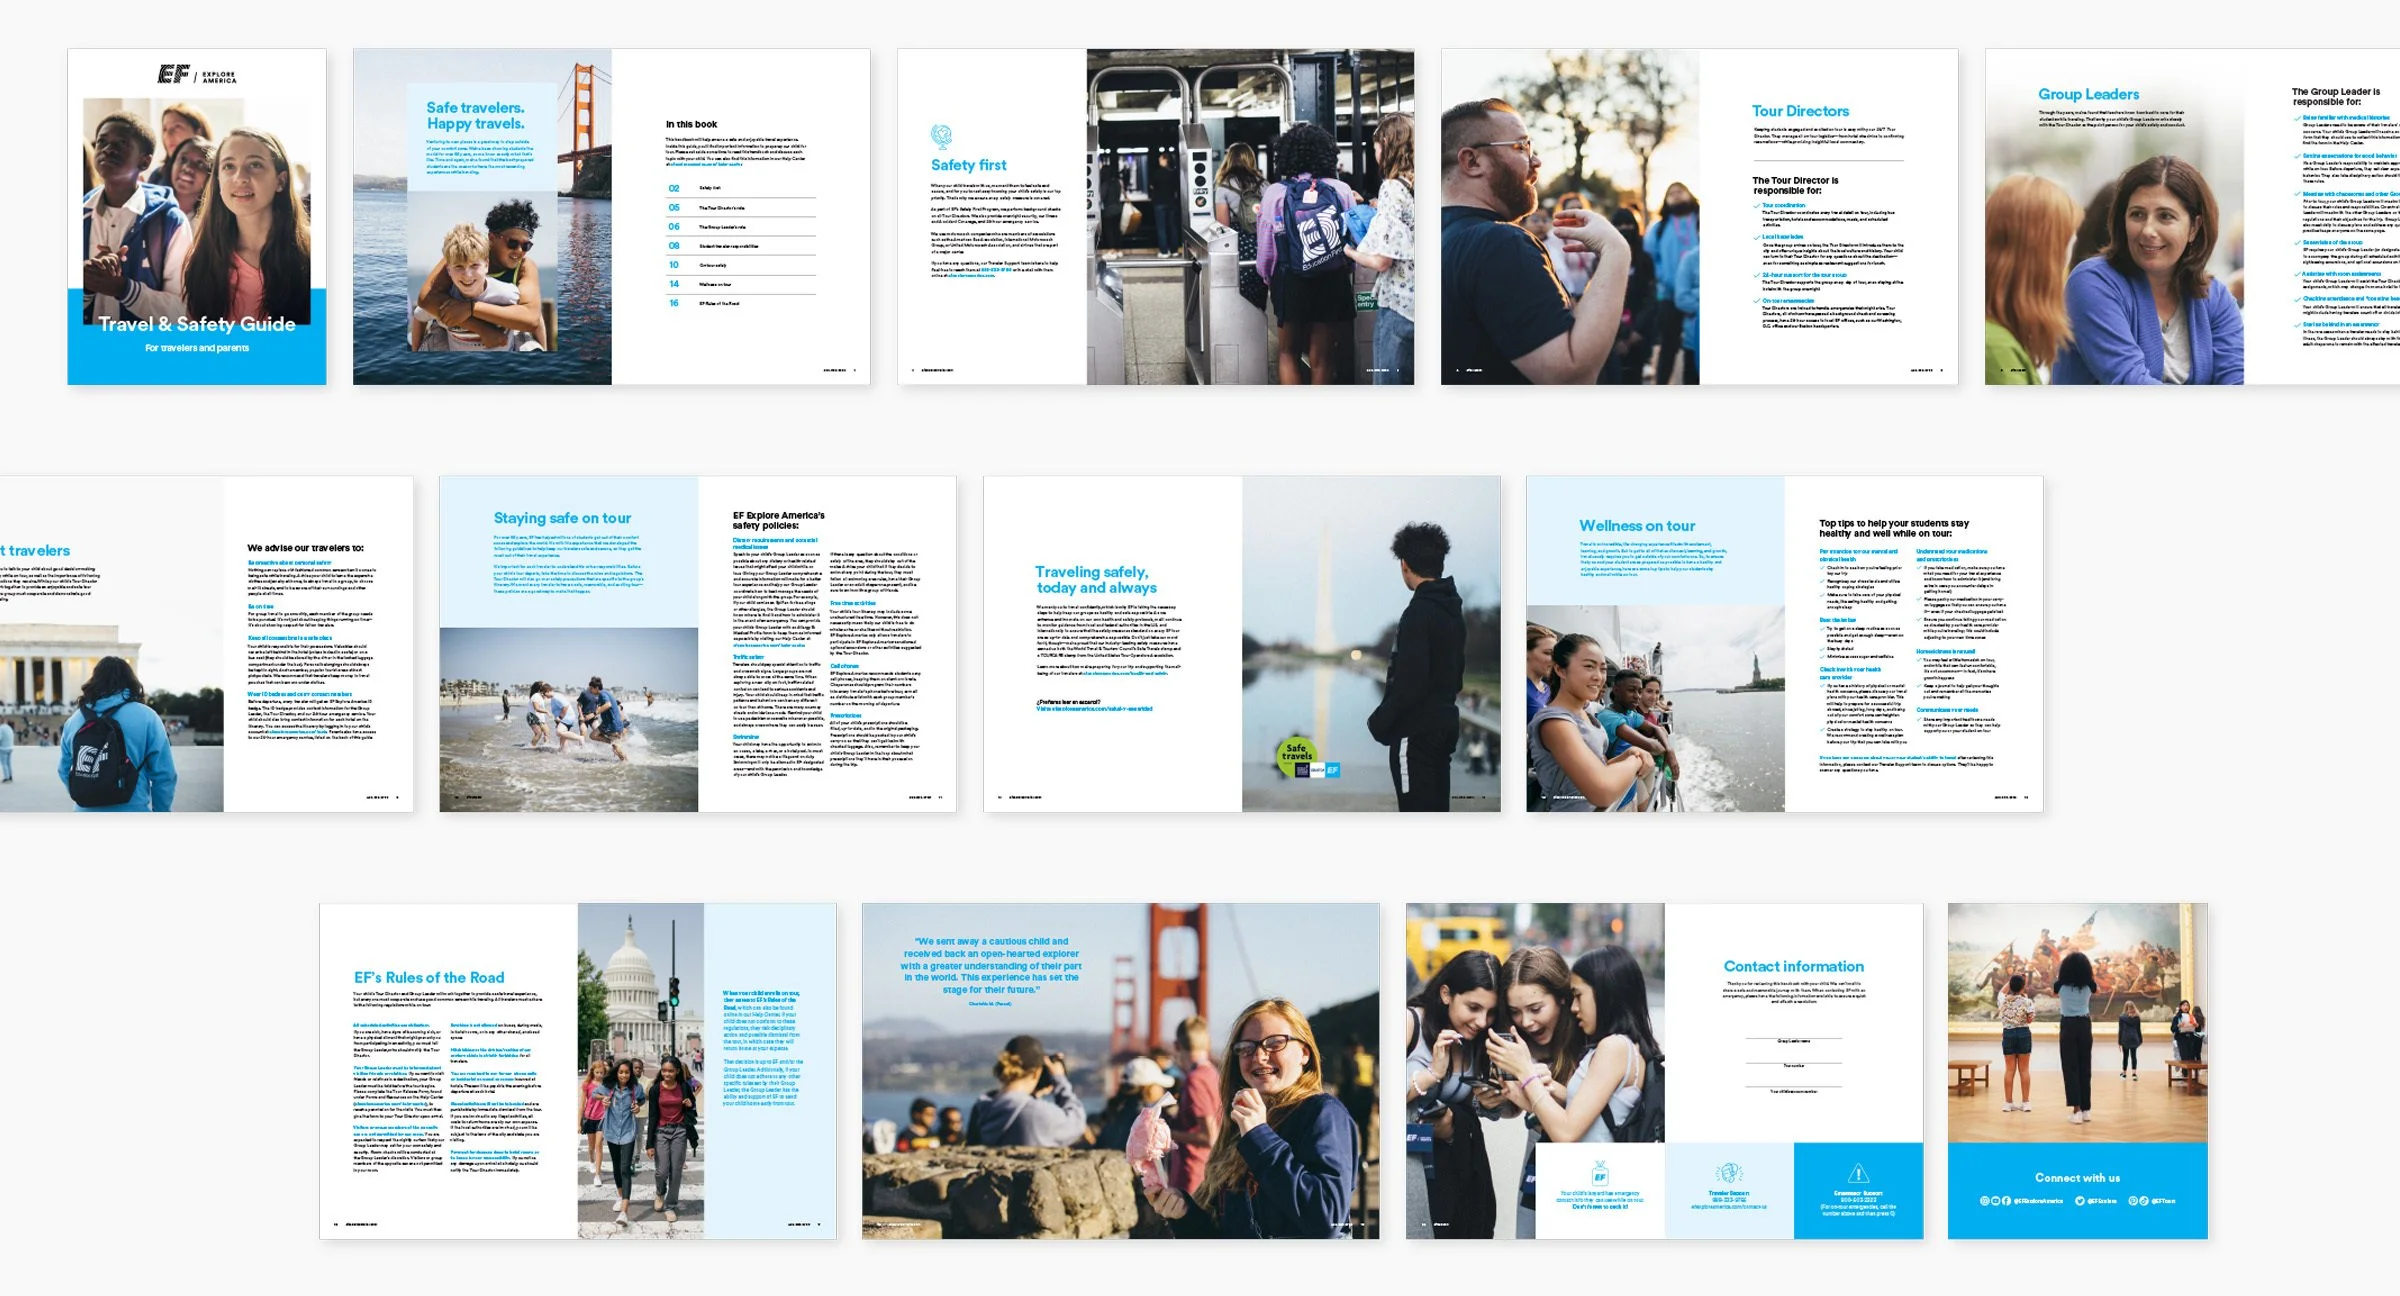Click the globe headset Traveler Support icon

click(1729, 1172)
